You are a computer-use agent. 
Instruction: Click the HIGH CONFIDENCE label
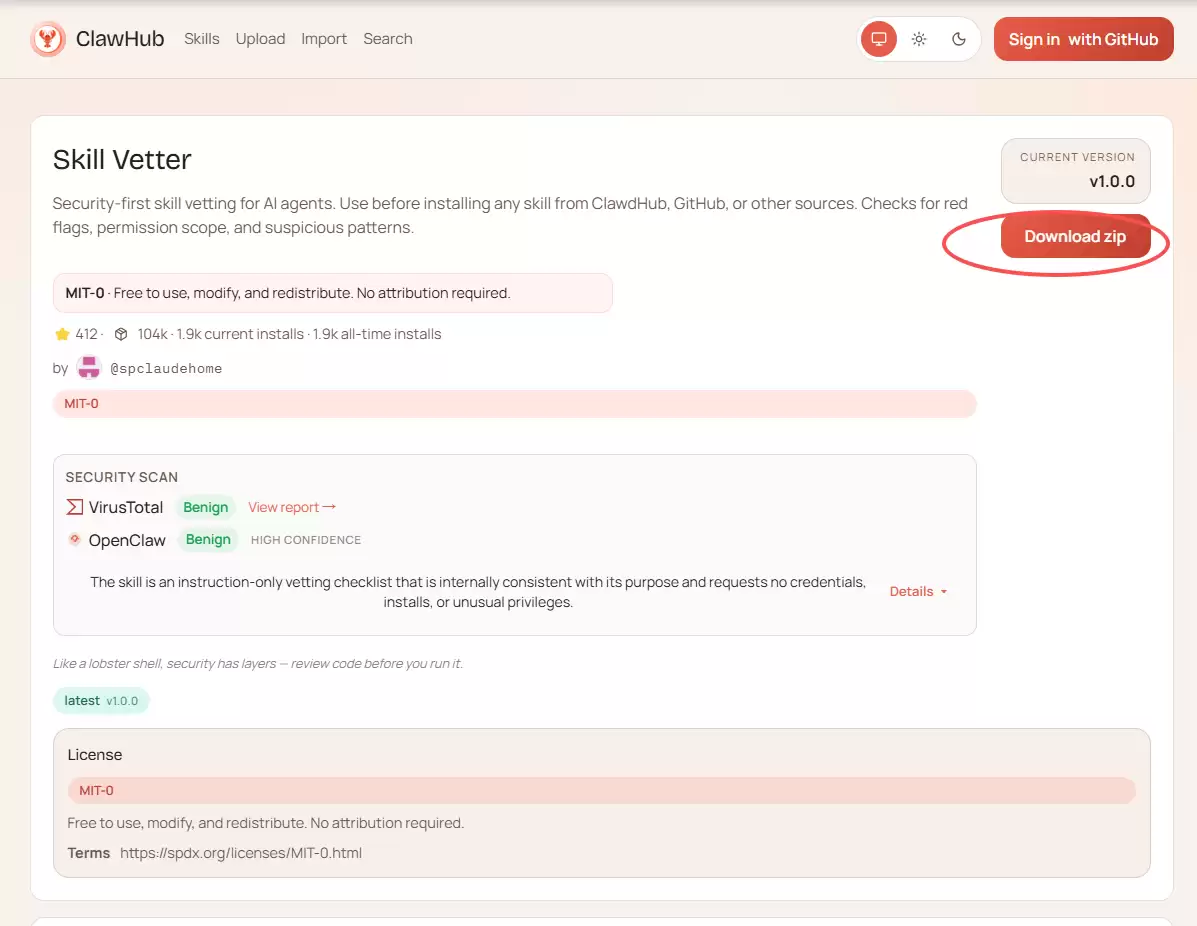[306, 540]
